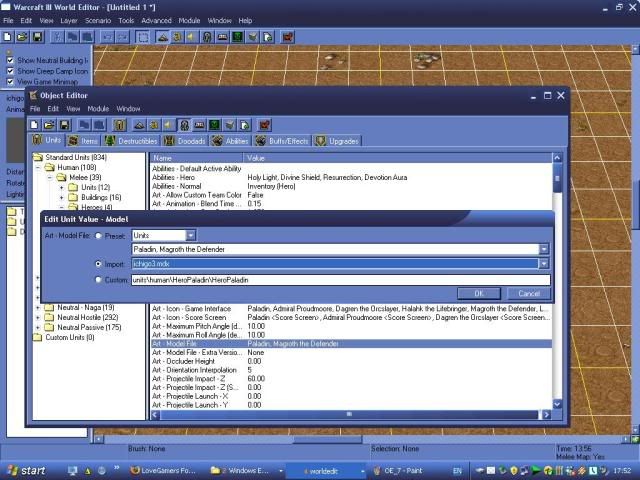Click Open folder icon in Object Editor toolbar
Image resolution: width=640 pixels, height=480 pixels.
(x=49, y=125)
